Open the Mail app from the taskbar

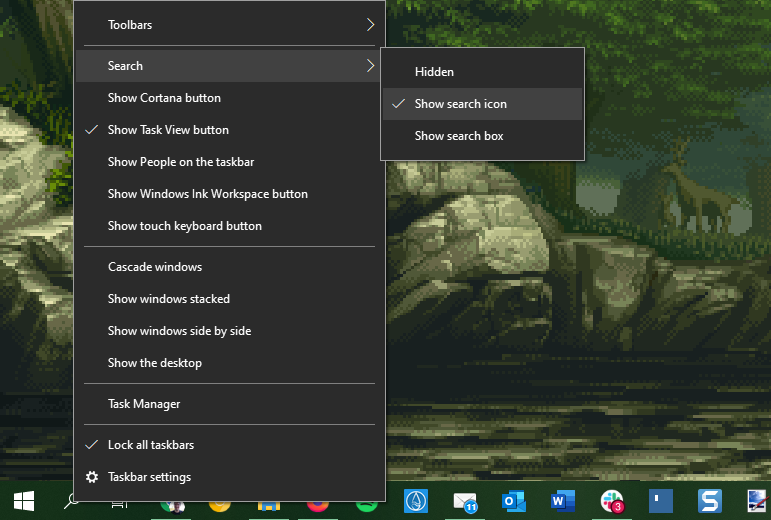pyautogui.click(x=465, y=500)
